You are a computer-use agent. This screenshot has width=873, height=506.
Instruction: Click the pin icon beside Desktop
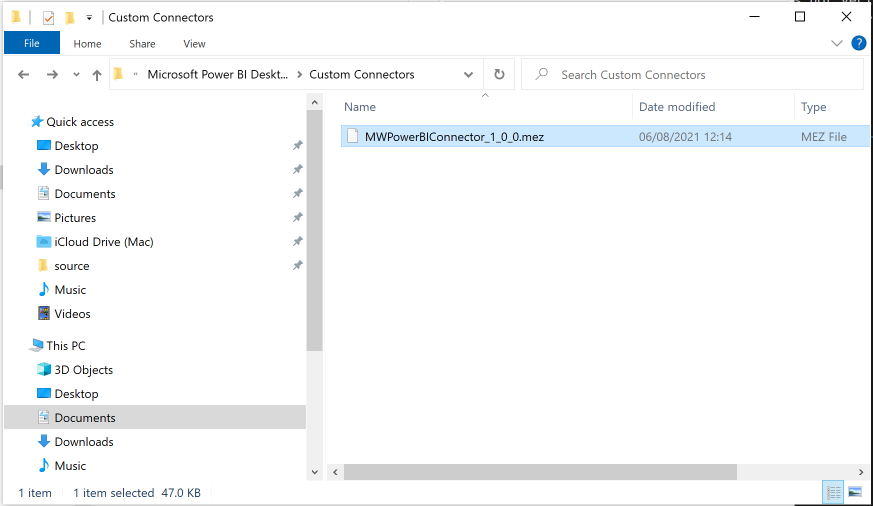(298, 145)
